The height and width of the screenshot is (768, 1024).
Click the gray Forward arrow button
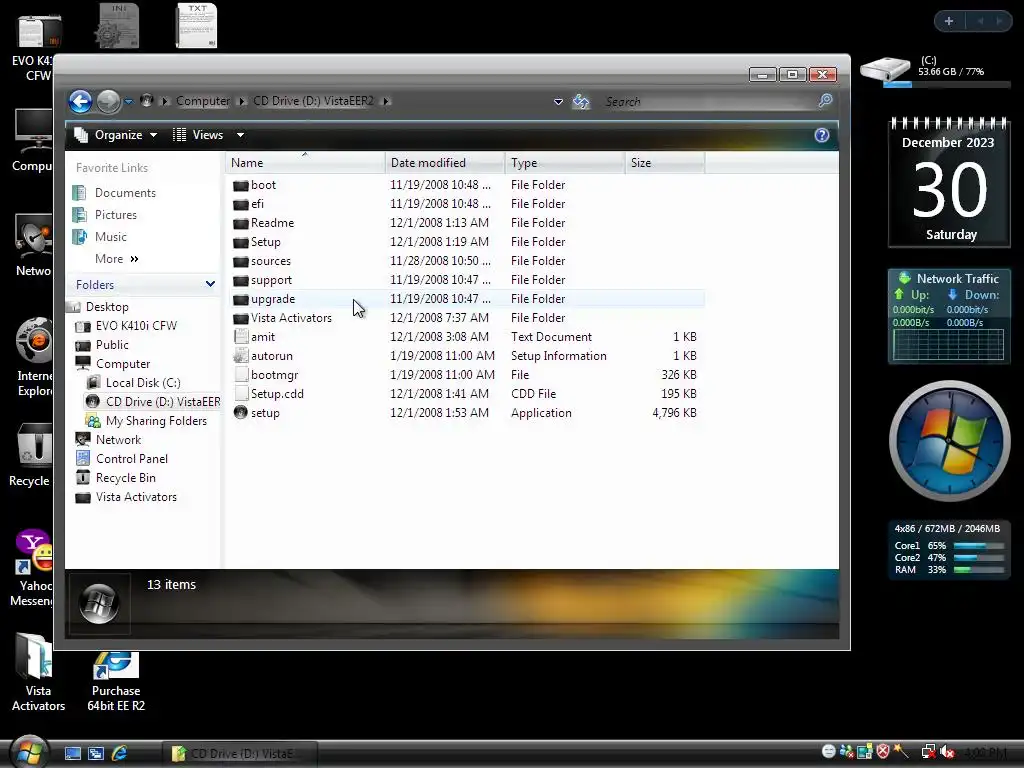point(108,101)
